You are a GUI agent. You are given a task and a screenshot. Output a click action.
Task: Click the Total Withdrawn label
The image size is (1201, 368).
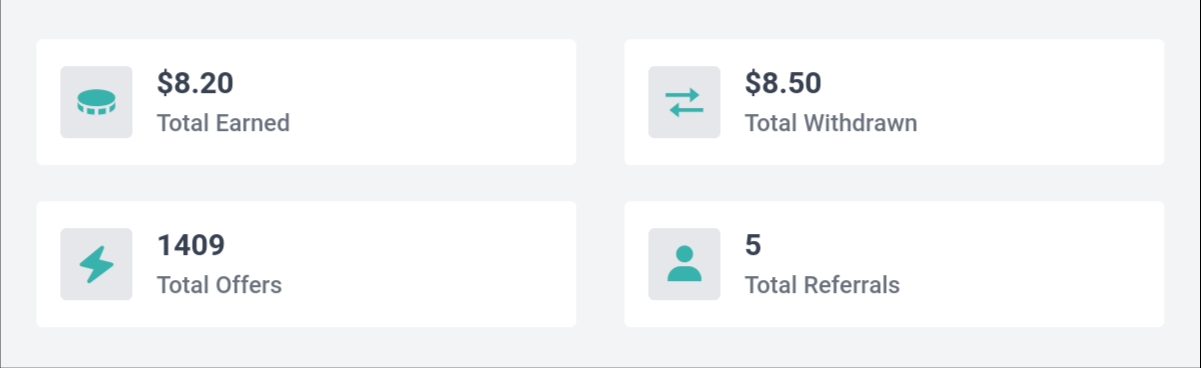[x=831, y=123]
